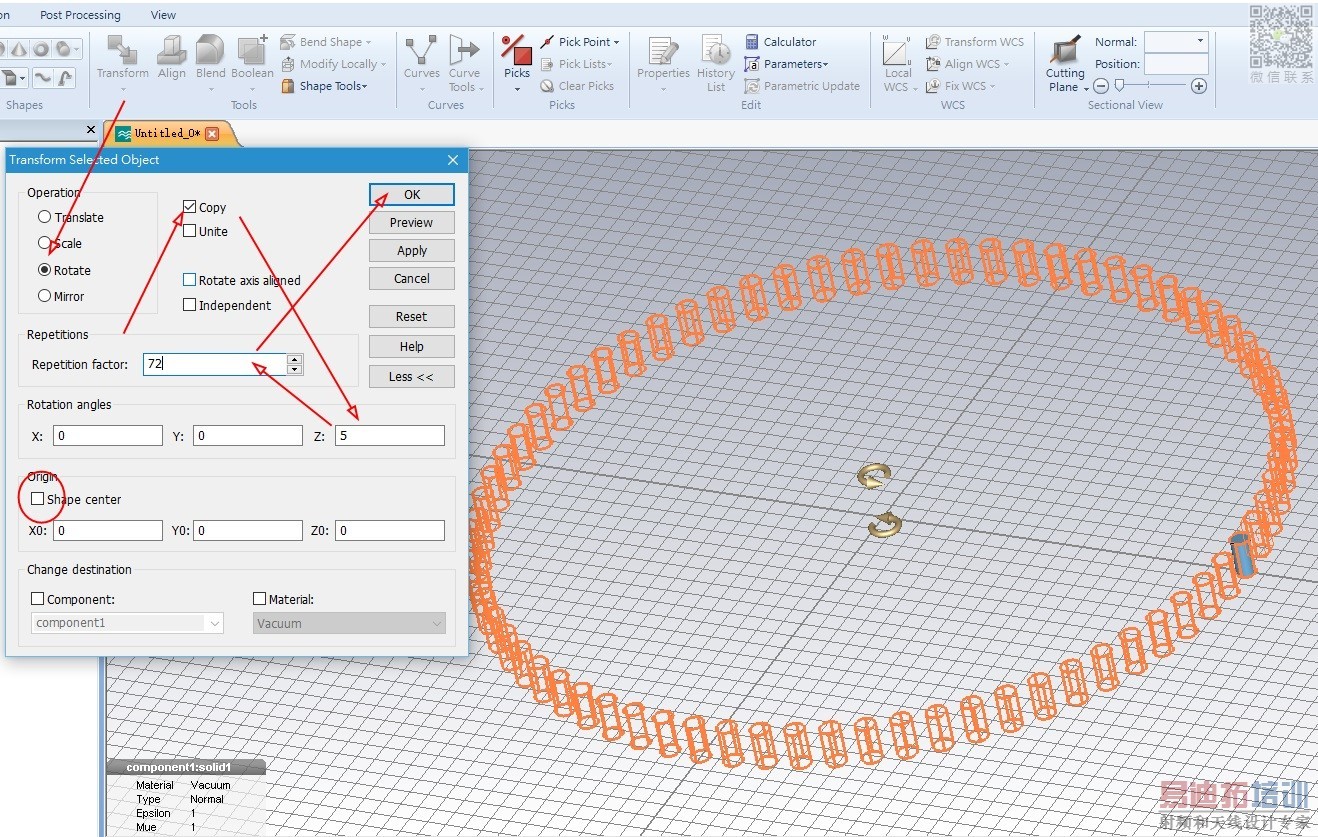Screen dimensions: 1318x837
Task: Enable Rotate axis aligned
Action: point(190,280)
